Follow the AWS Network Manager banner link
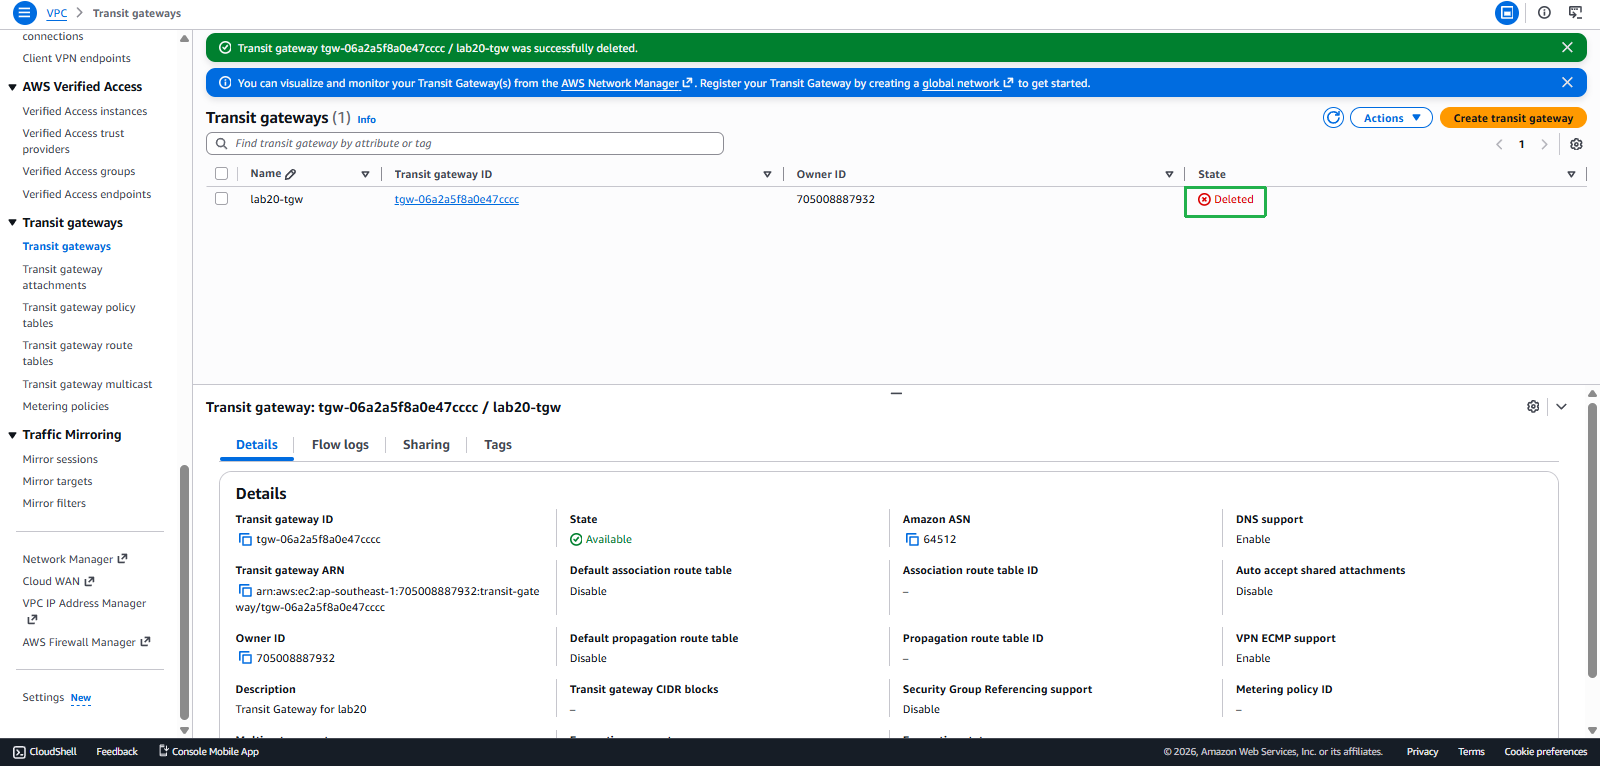 click(x=627, y=83)
